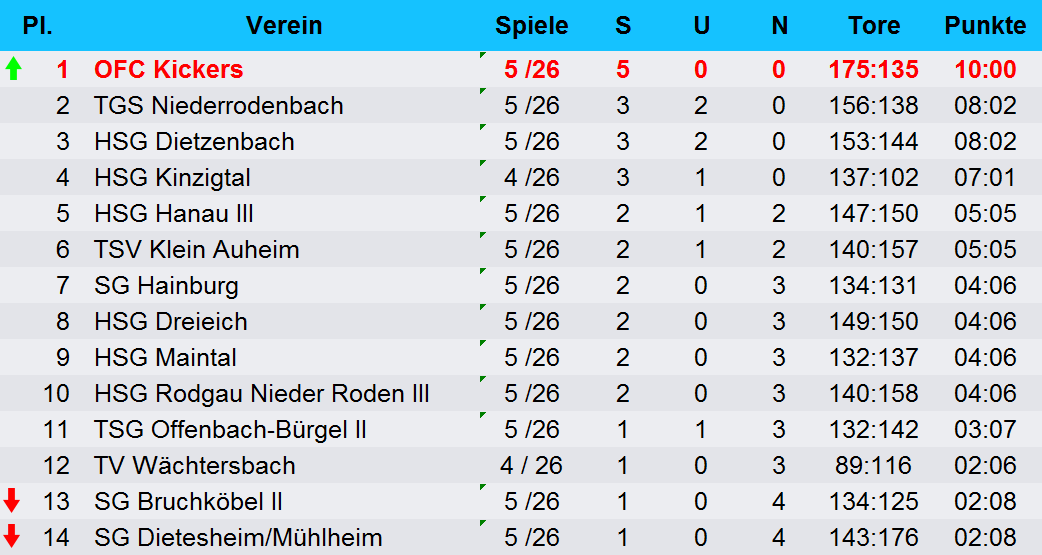This screenshot has width=1042, height=555.
Task: Select the Verein column header
Action: [x=284, y=26]
